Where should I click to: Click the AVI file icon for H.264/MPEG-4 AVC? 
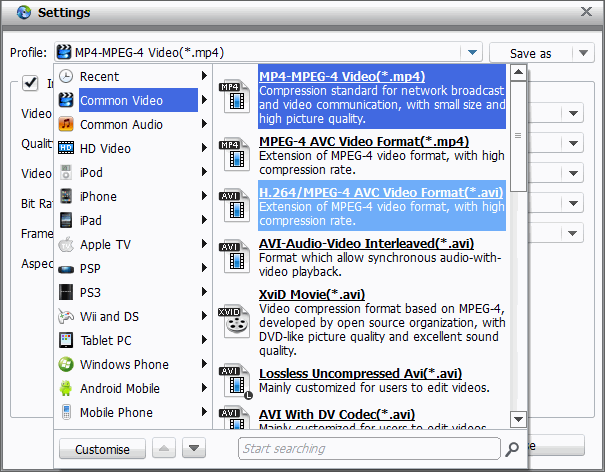(234, 205)
